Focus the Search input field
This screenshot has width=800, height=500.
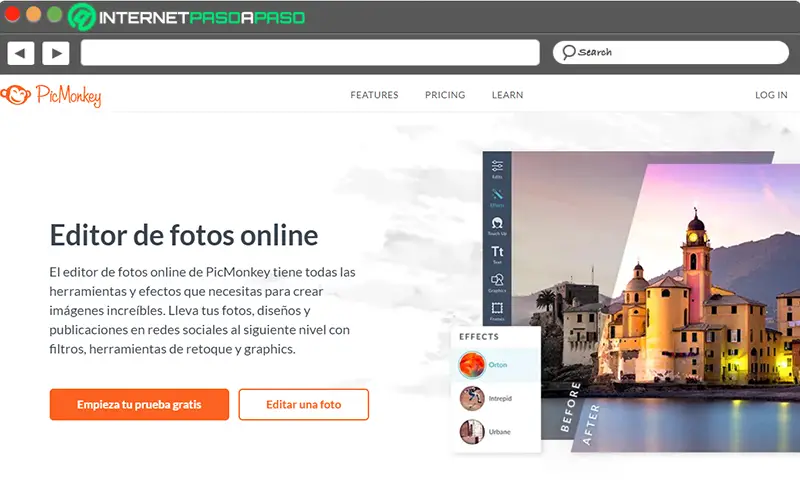point(670,52)
